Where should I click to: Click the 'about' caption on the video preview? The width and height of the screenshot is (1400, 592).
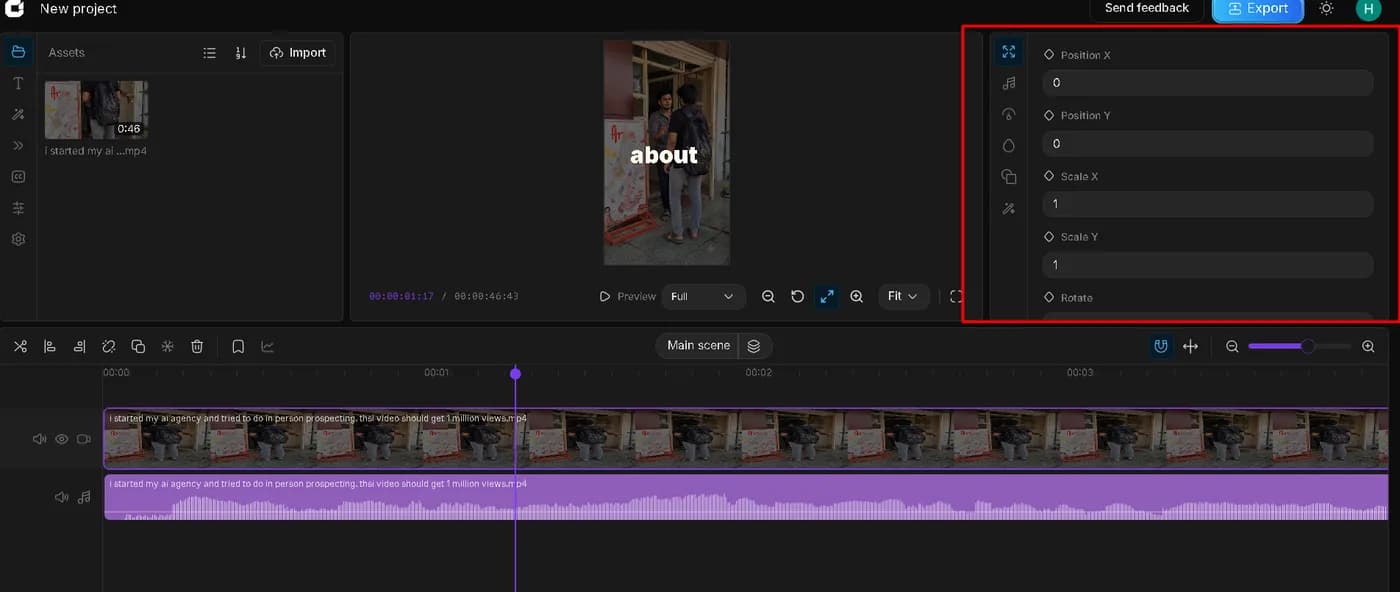[x=664, y=155]
